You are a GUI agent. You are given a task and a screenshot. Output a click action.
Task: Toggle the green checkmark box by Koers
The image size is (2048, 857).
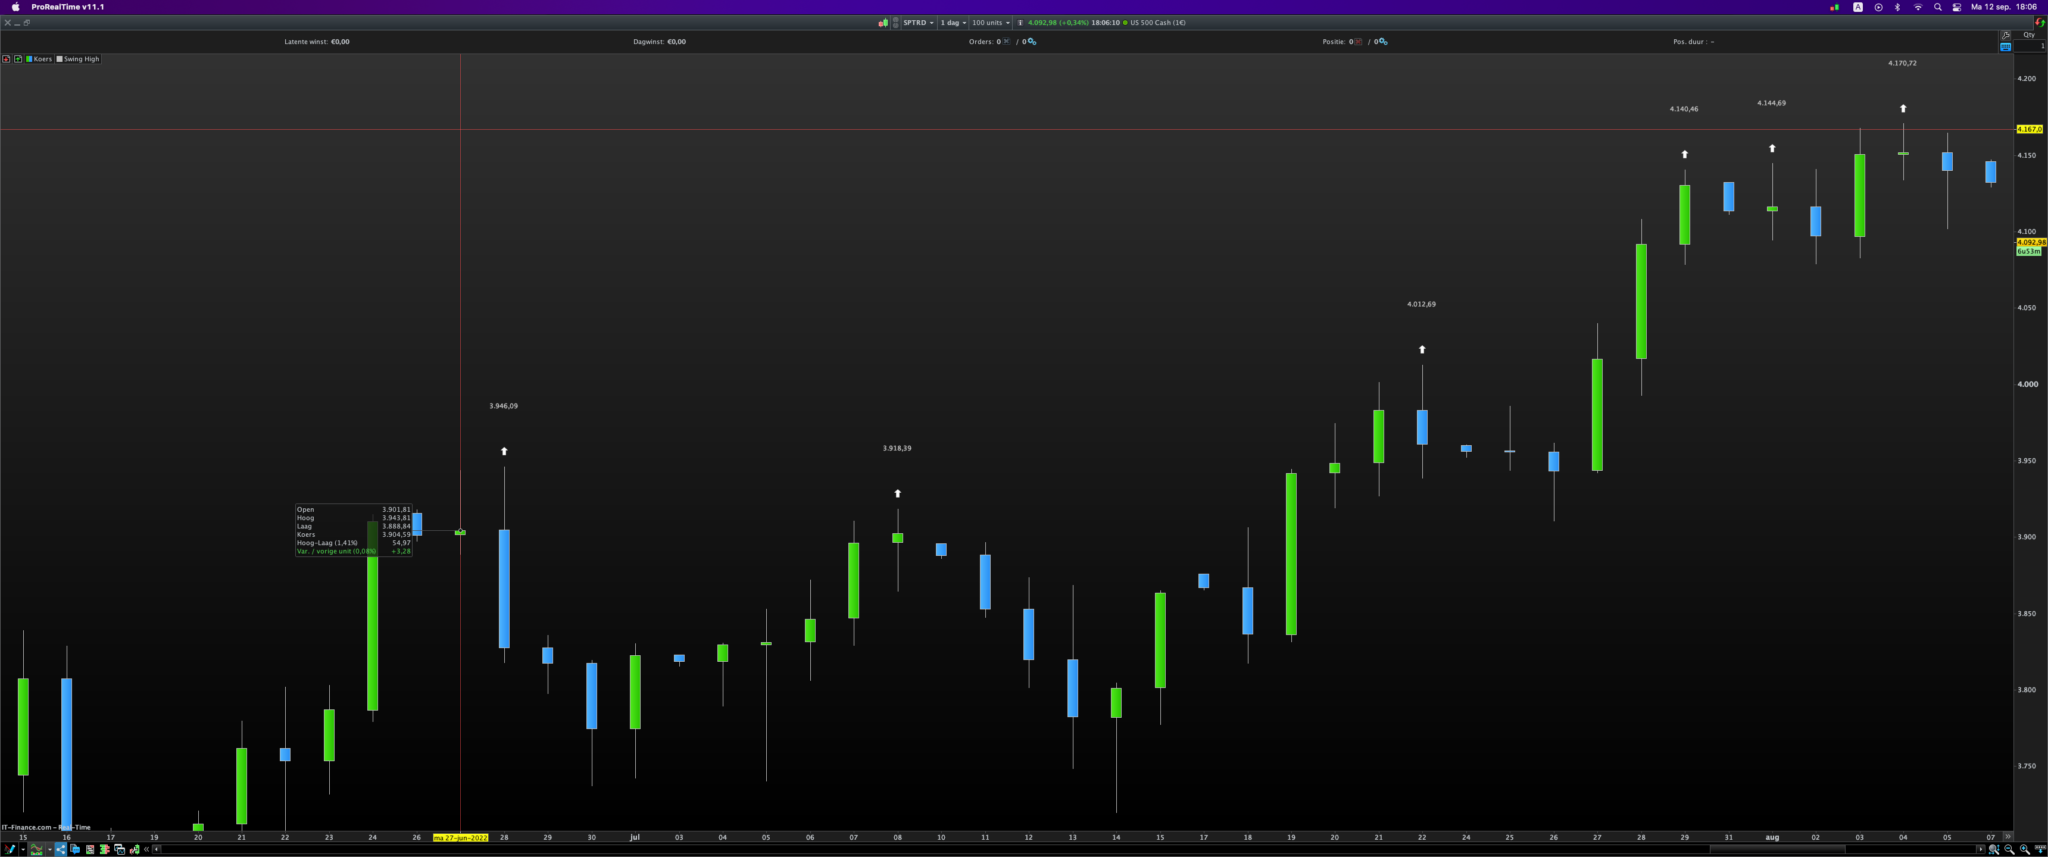pyautogui.click(x=18, y=59)
